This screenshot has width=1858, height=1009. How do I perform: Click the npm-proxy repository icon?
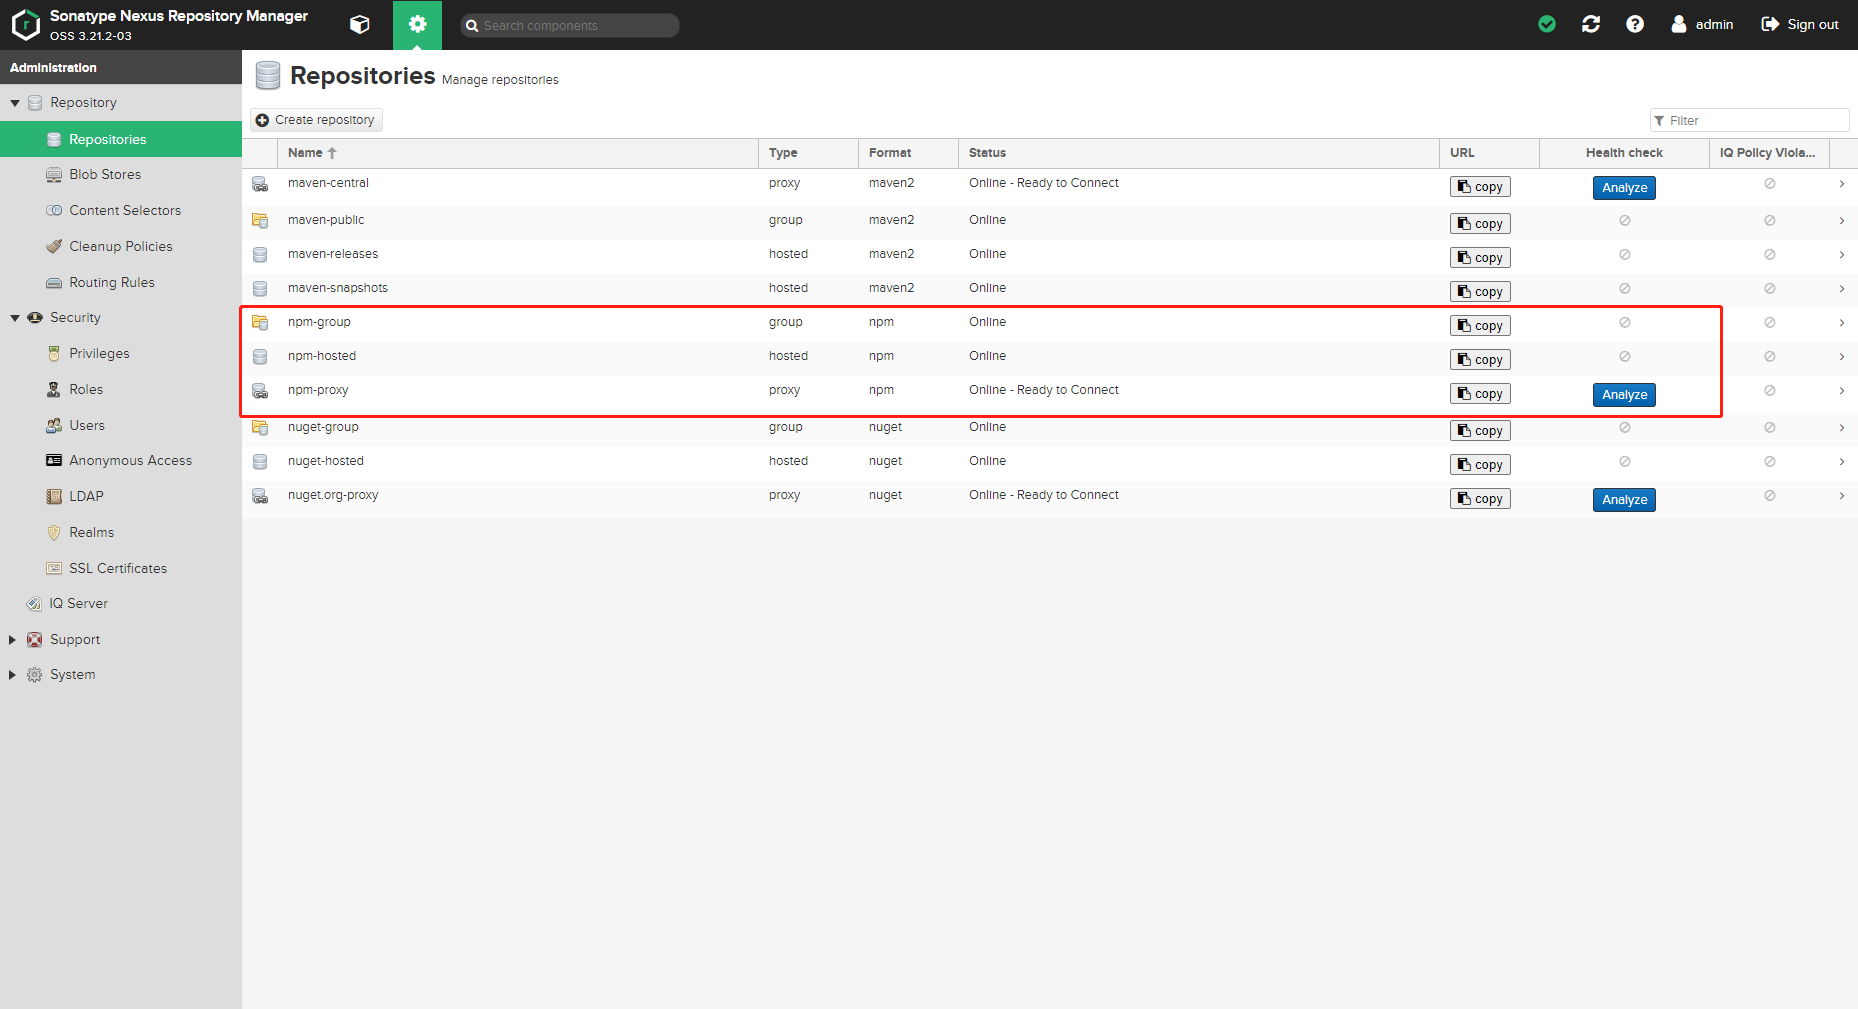(x=260, y=391)
